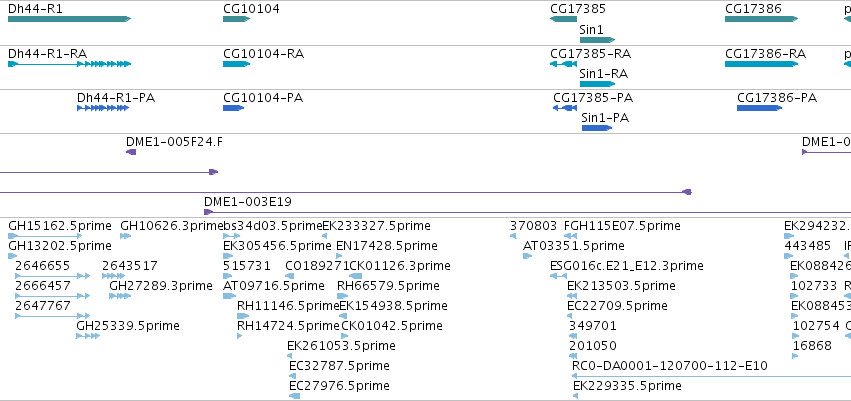Select transcript CG10104-RA

coord(237,64)
